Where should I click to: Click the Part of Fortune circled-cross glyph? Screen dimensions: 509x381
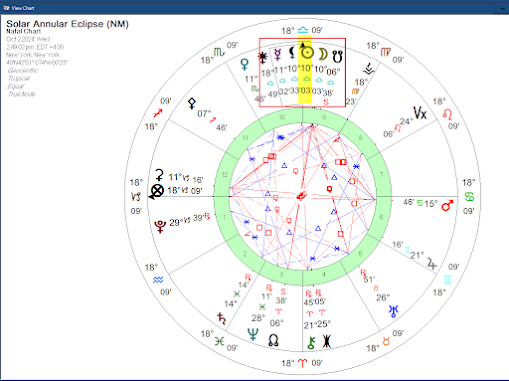tap(157, 191)
